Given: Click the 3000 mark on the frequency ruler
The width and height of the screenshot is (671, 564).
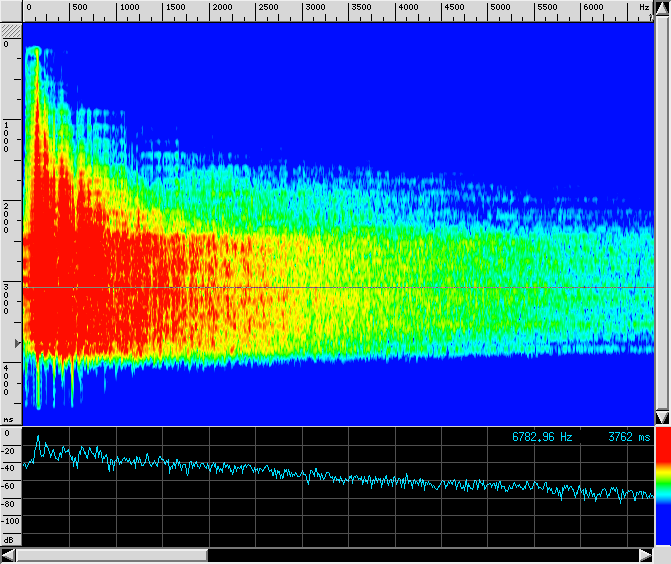Looking at the screenshot, I should coord(314,8).
